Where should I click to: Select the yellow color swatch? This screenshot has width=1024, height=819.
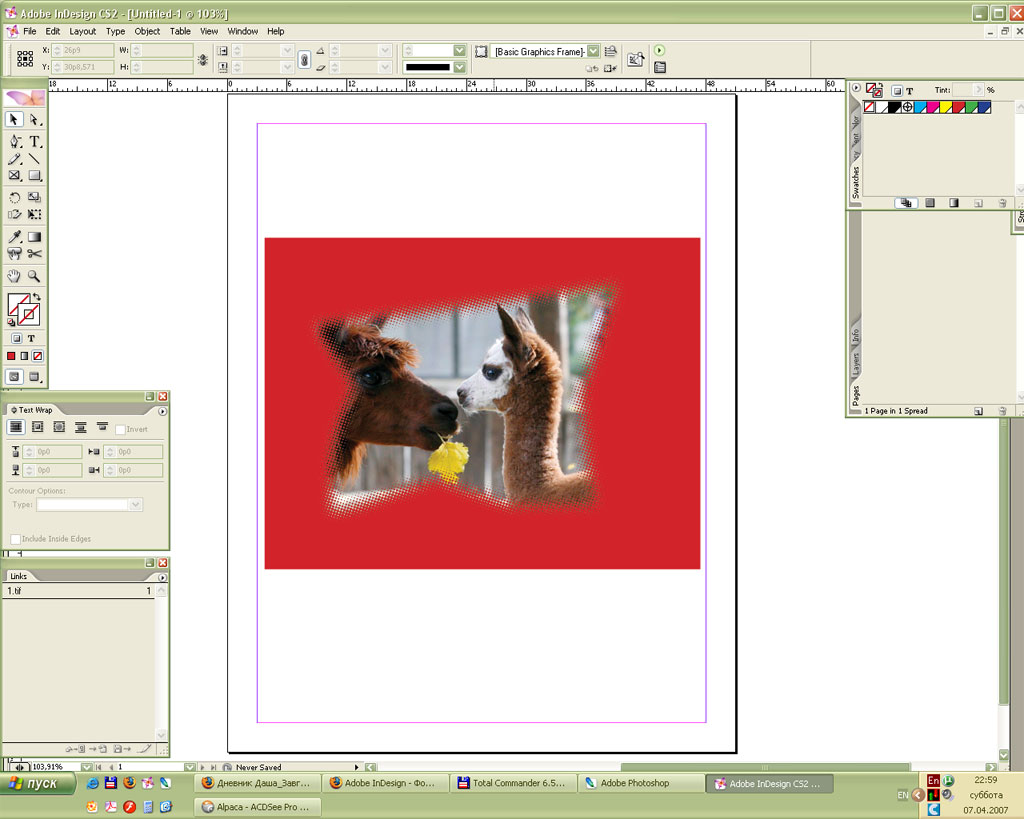pos(946,108)
